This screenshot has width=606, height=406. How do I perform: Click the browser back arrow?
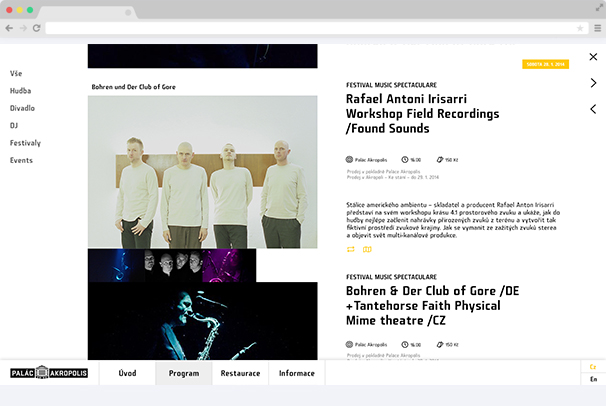[x=10, y=28]
